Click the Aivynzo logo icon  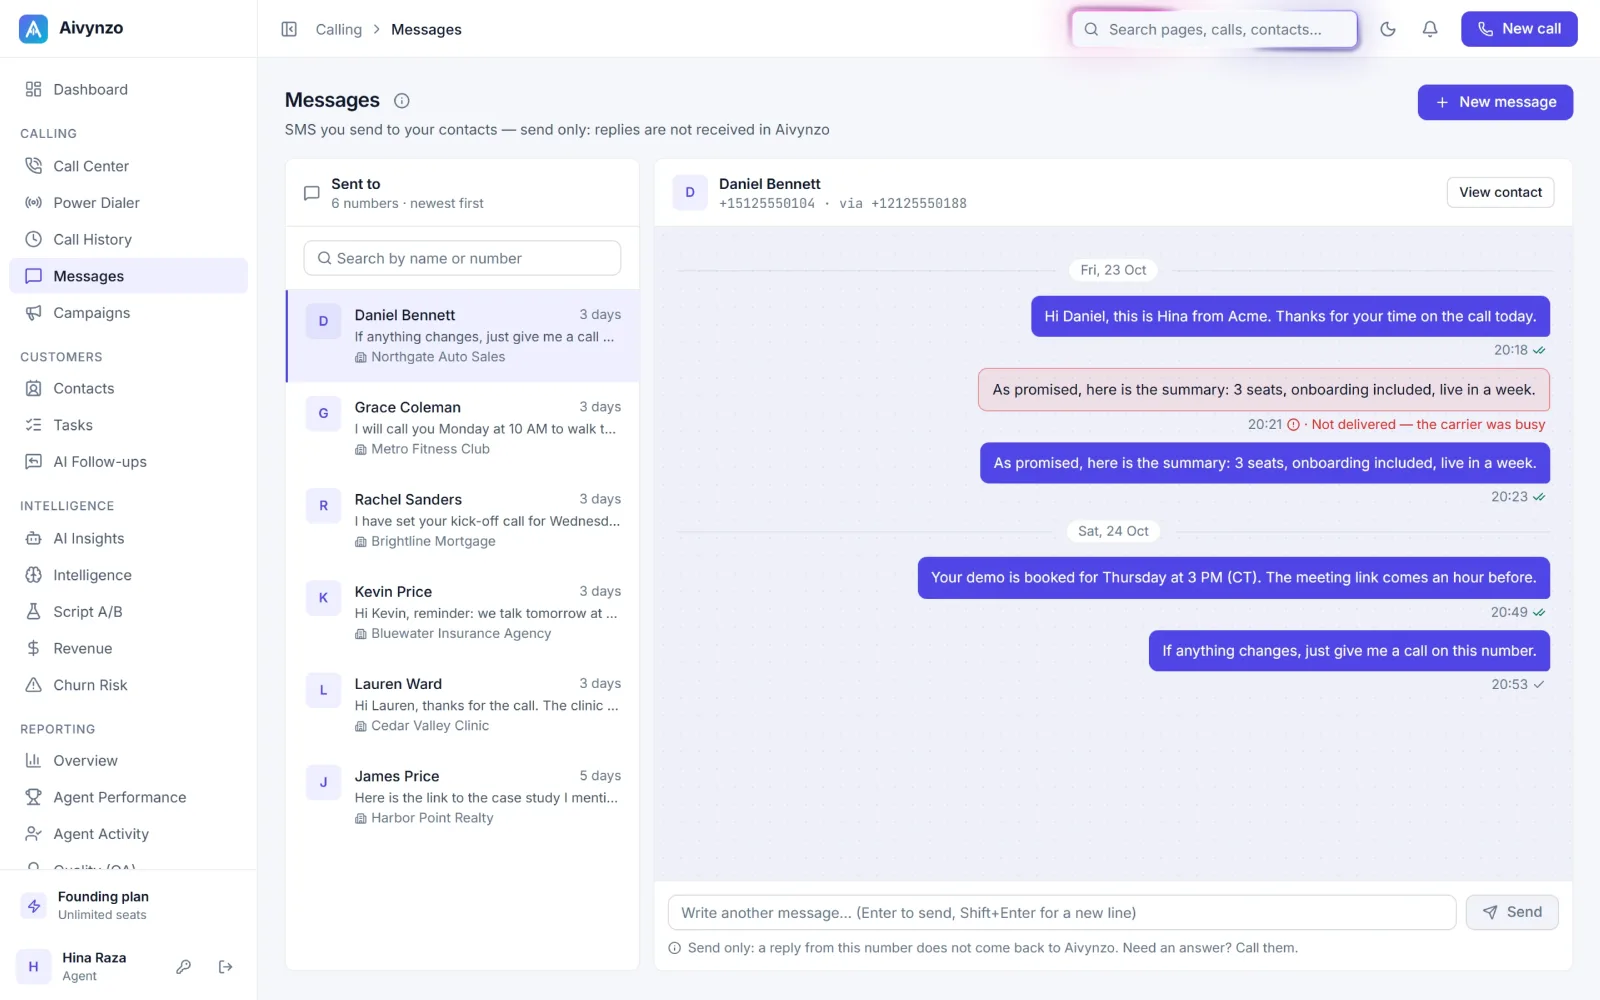pyautogui.click(x=33, y=29)
